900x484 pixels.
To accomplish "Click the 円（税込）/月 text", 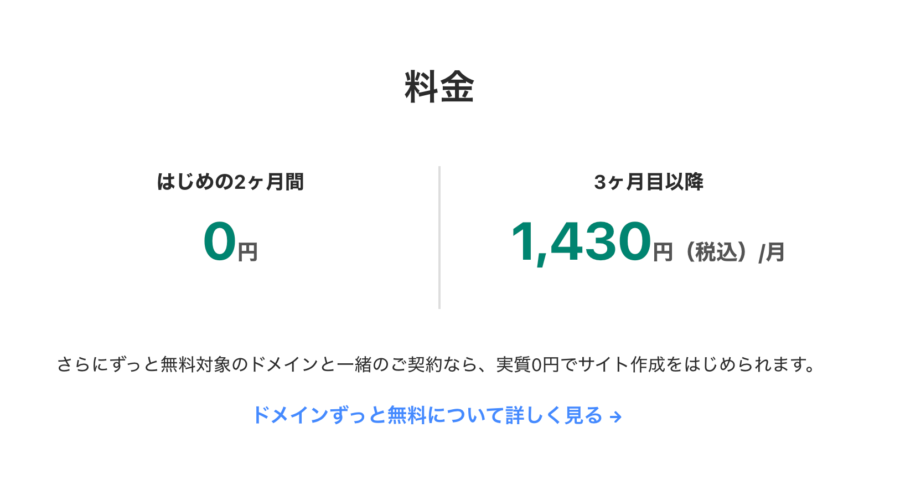I will point(719,252).
